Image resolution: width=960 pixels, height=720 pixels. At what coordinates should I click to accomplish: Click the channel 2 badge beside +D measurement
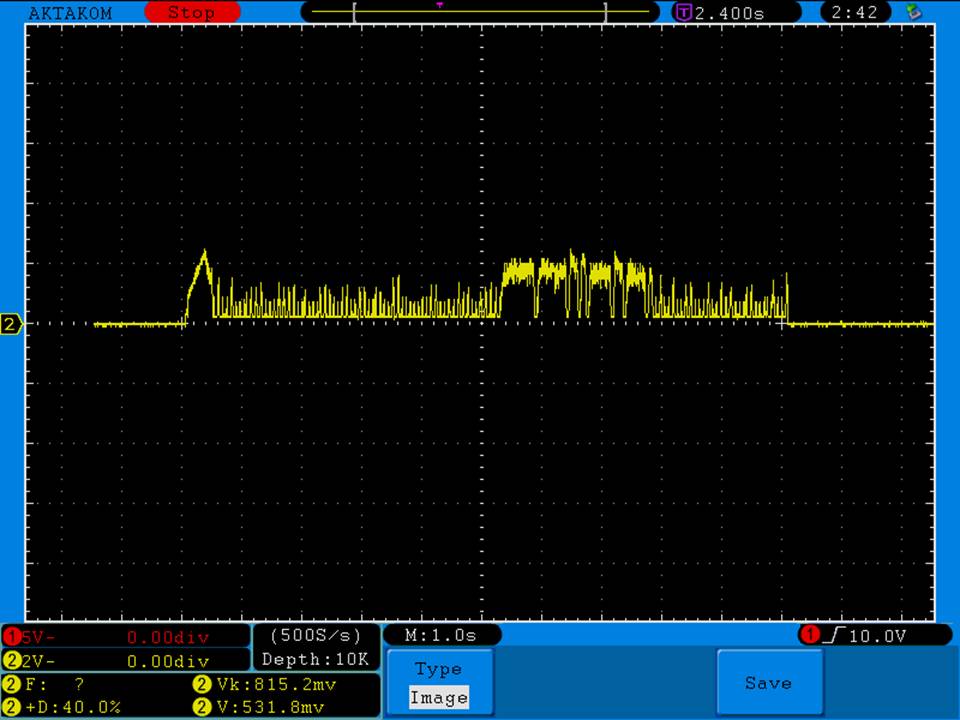pos(12,707)
